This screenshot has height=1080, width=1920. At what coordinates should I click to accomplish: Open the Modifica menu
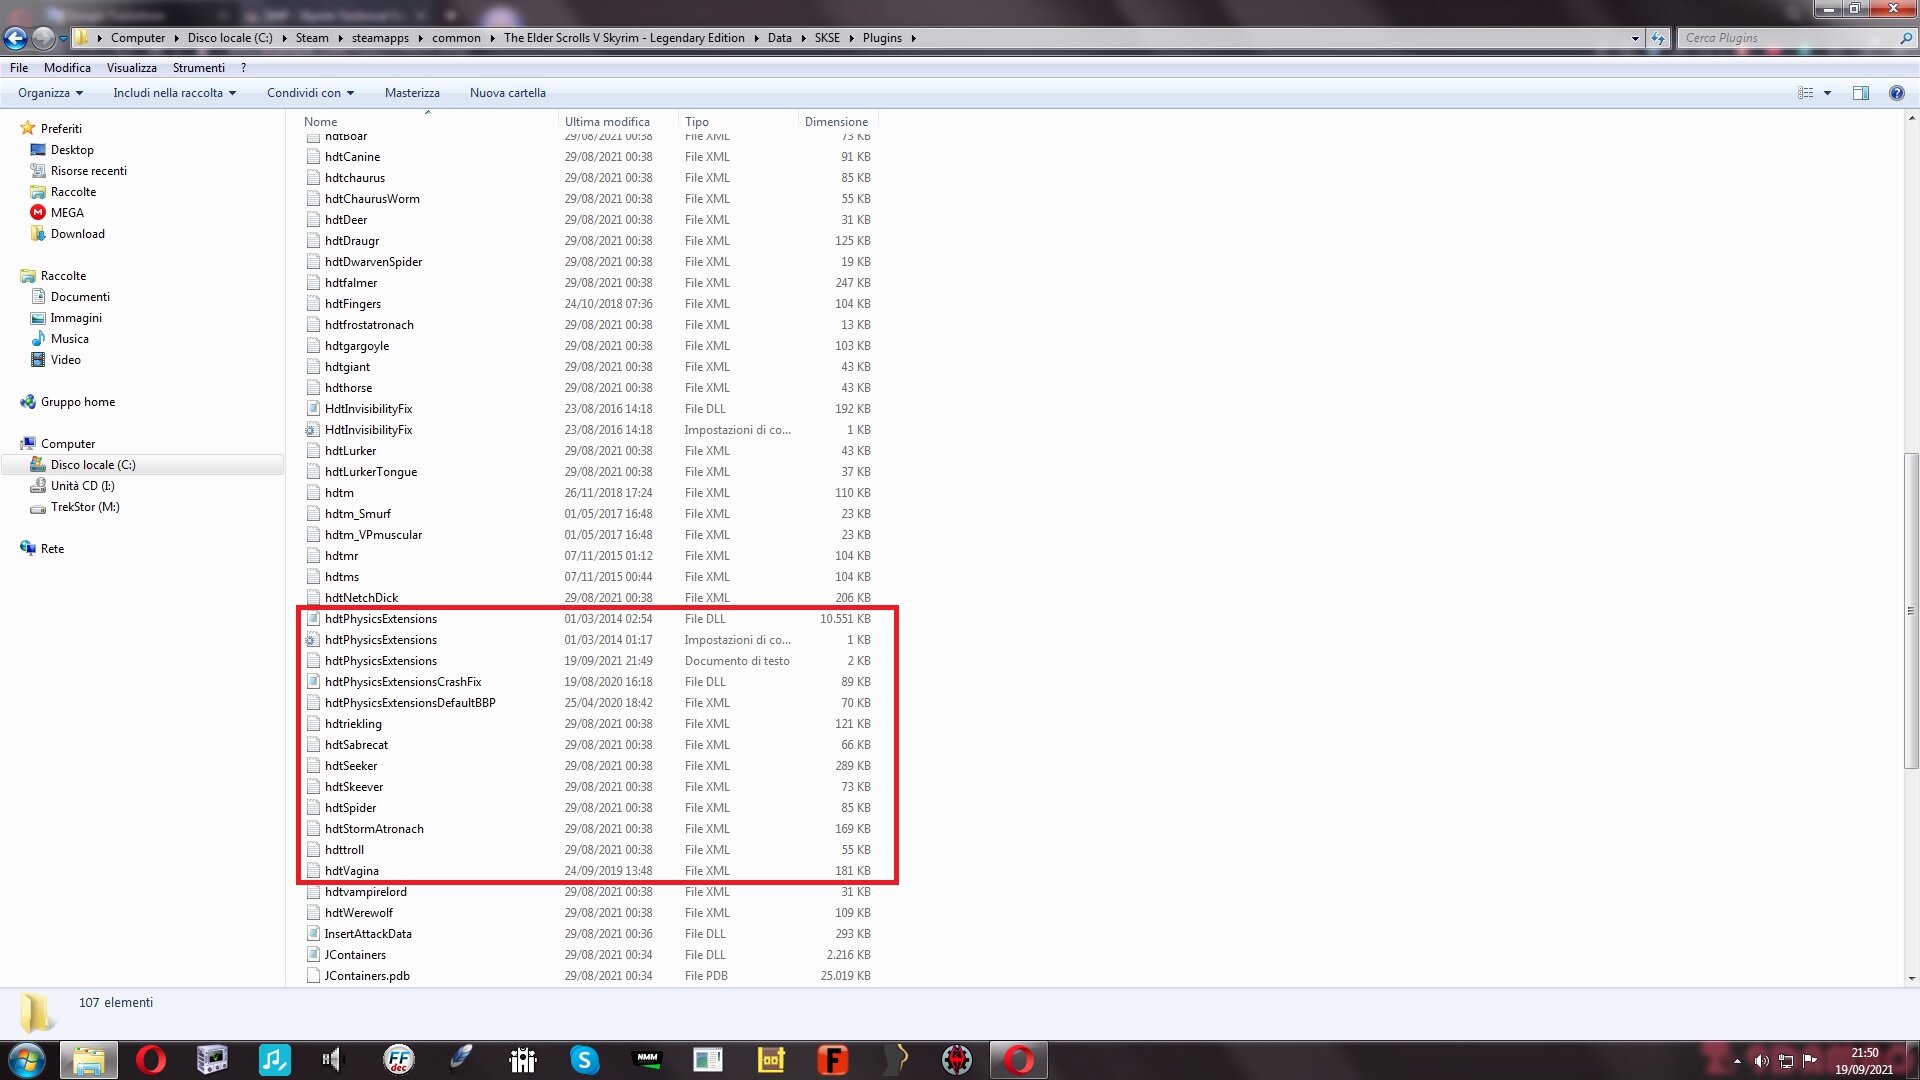[67, 68]
